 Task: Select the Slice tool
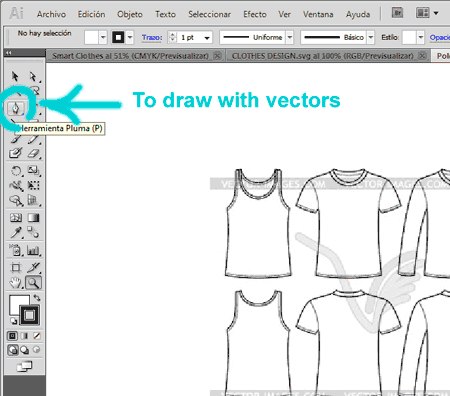coord(33,268)
